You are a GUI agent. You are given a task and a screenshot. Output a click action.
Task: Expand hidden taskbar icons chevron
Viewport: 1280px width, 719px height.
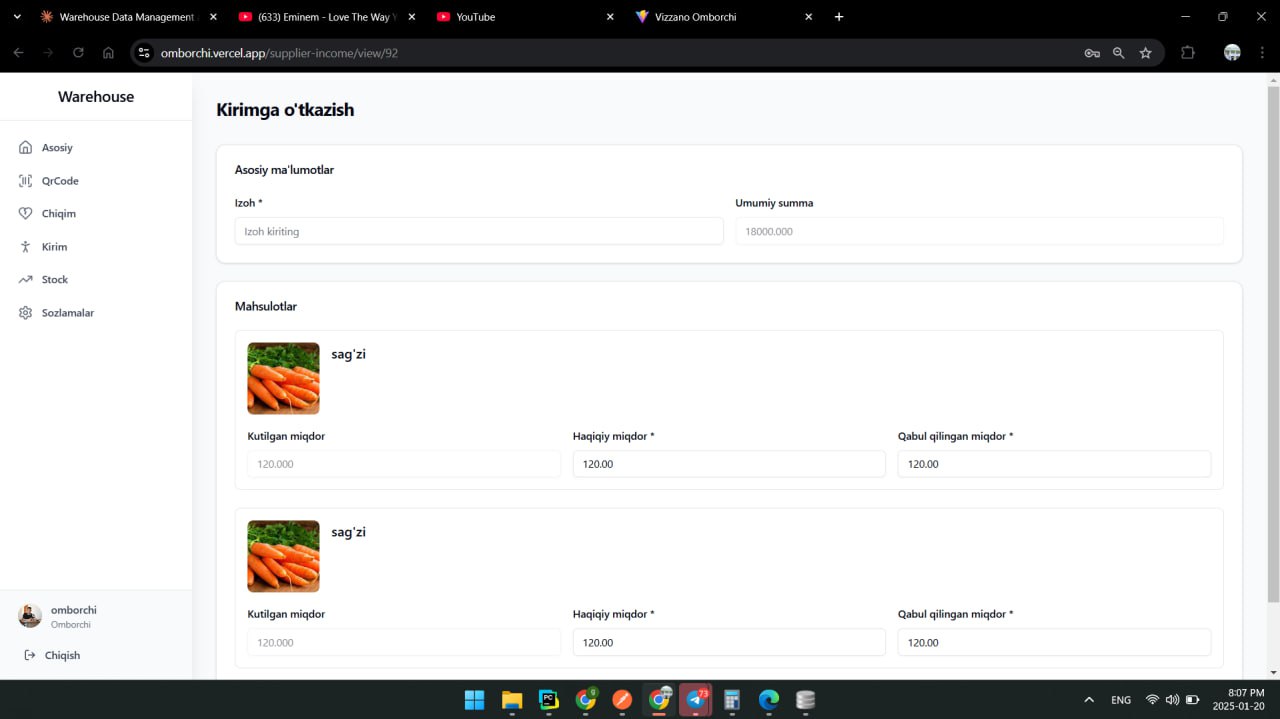point(1088,700)
